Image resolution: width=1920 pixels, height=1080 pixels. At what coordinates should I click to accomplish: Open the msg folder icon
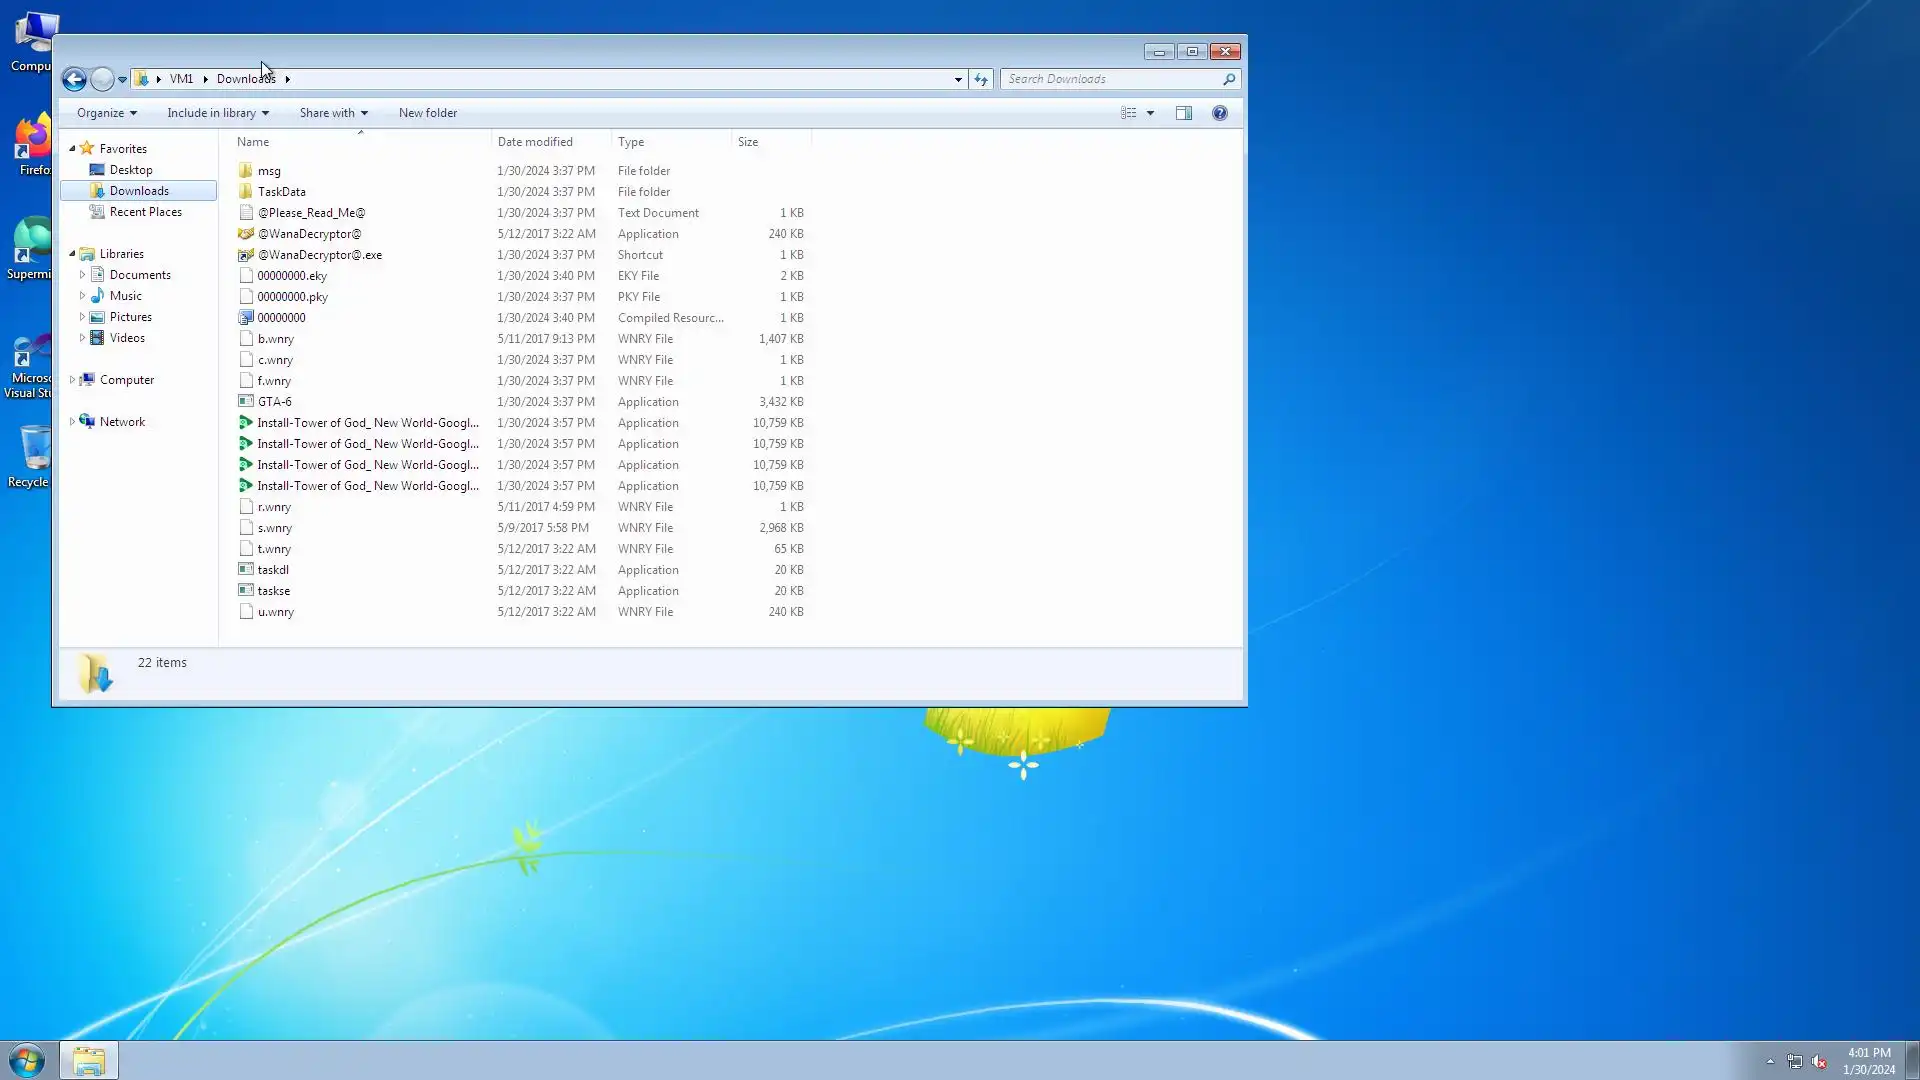(x=246, y=171)
